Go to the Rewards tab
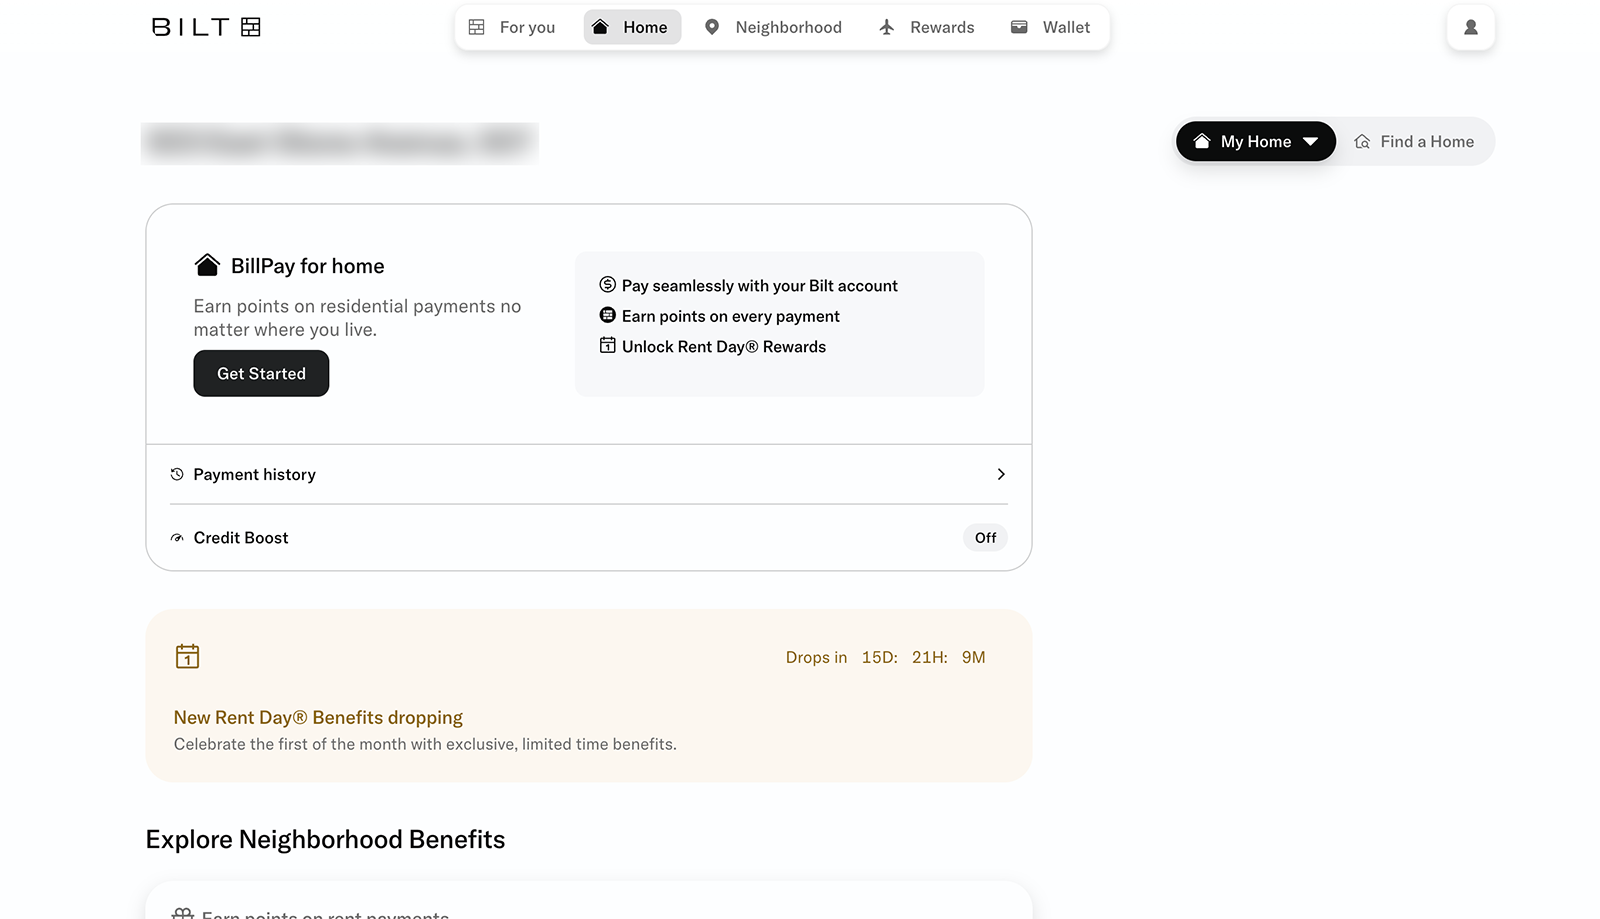This screenshot has width=1600, height=919. point(926,27)
